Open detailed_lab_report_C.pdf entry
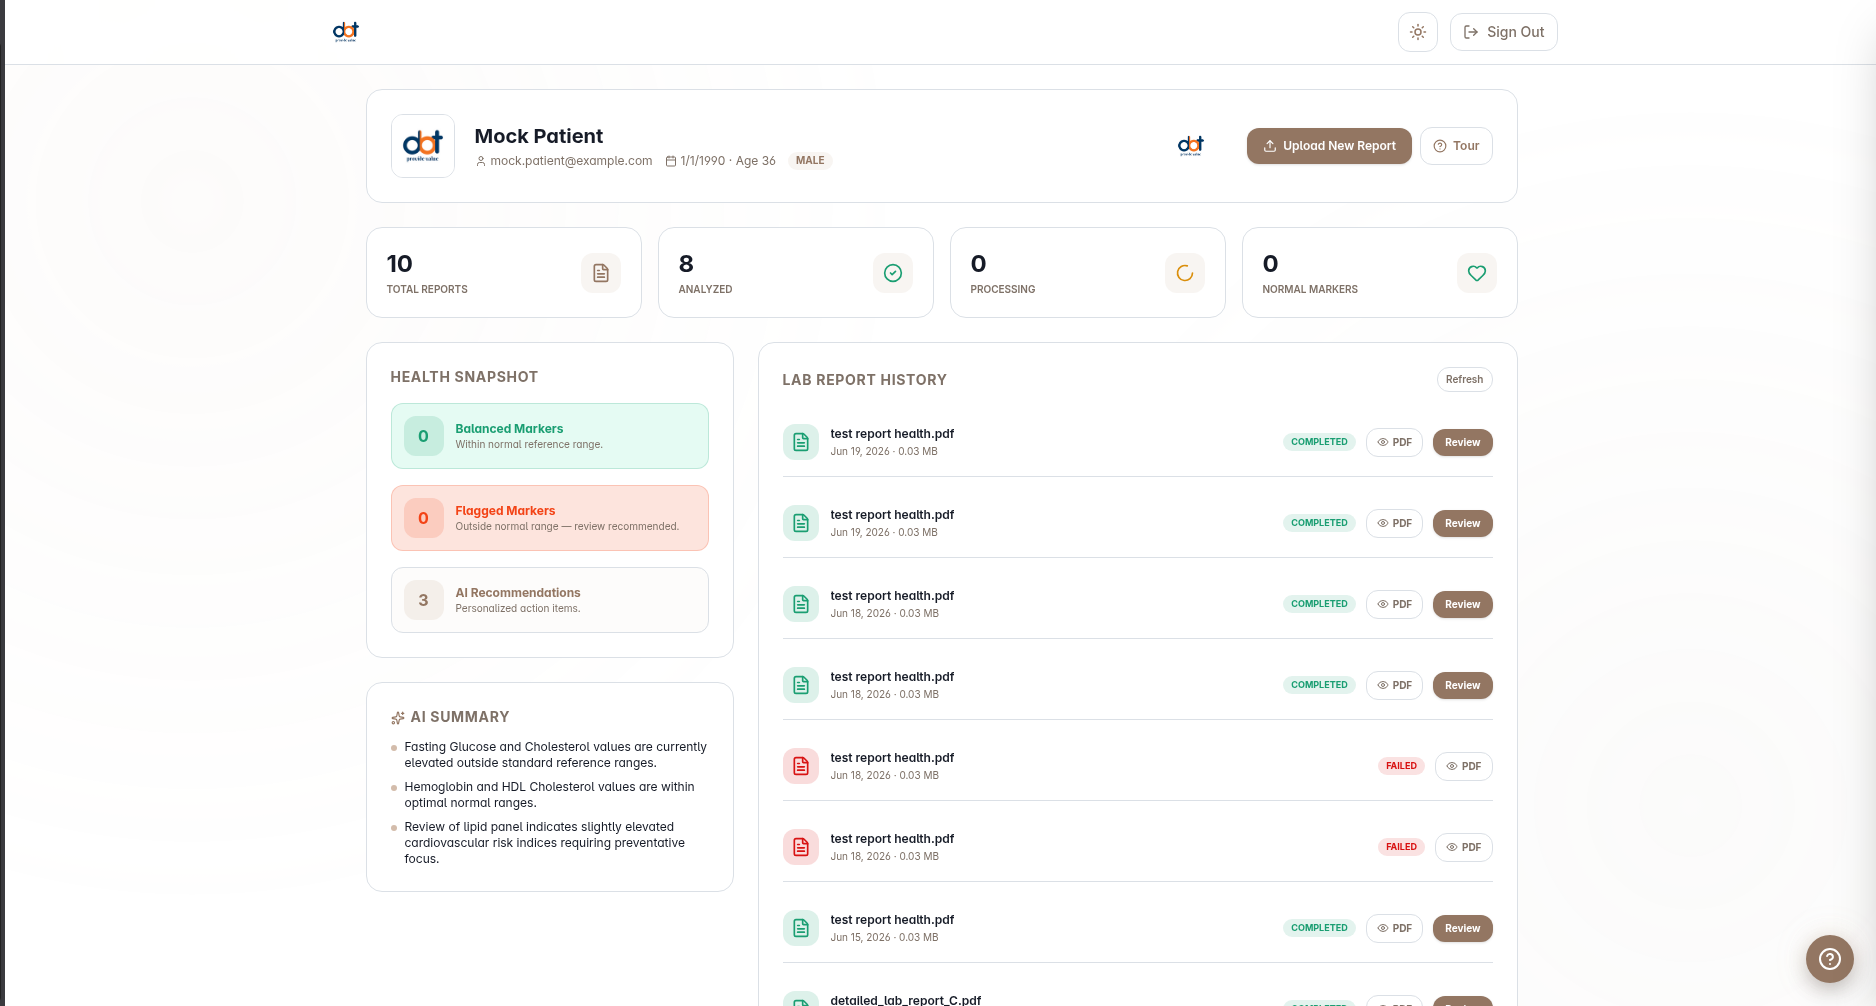The image size is (1876, 1006). point(906,1000)
